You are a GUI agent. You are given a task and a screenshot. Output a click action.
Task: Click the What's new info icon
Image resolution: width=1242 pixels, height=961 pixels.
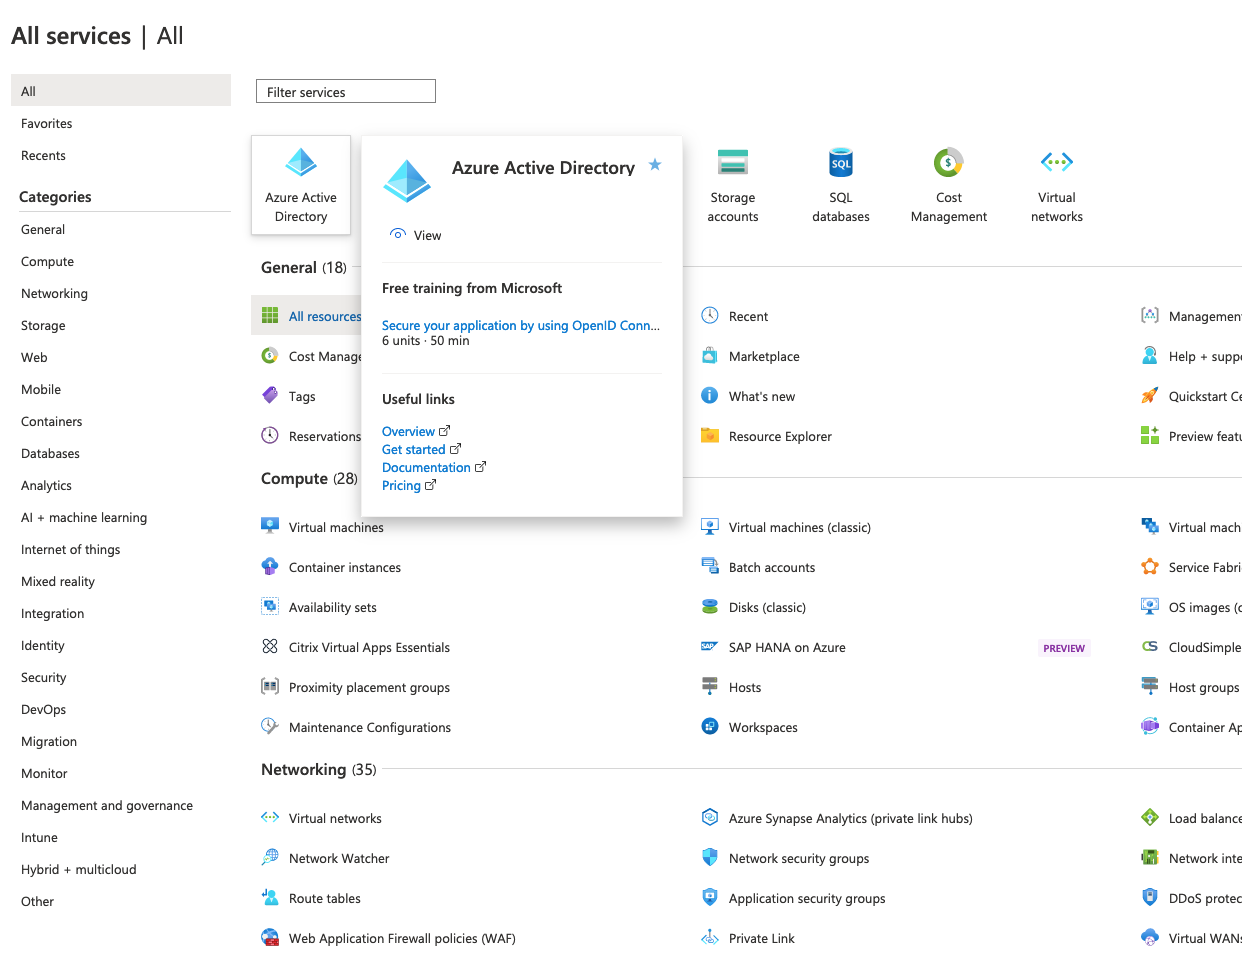click(x=710, y=395)
